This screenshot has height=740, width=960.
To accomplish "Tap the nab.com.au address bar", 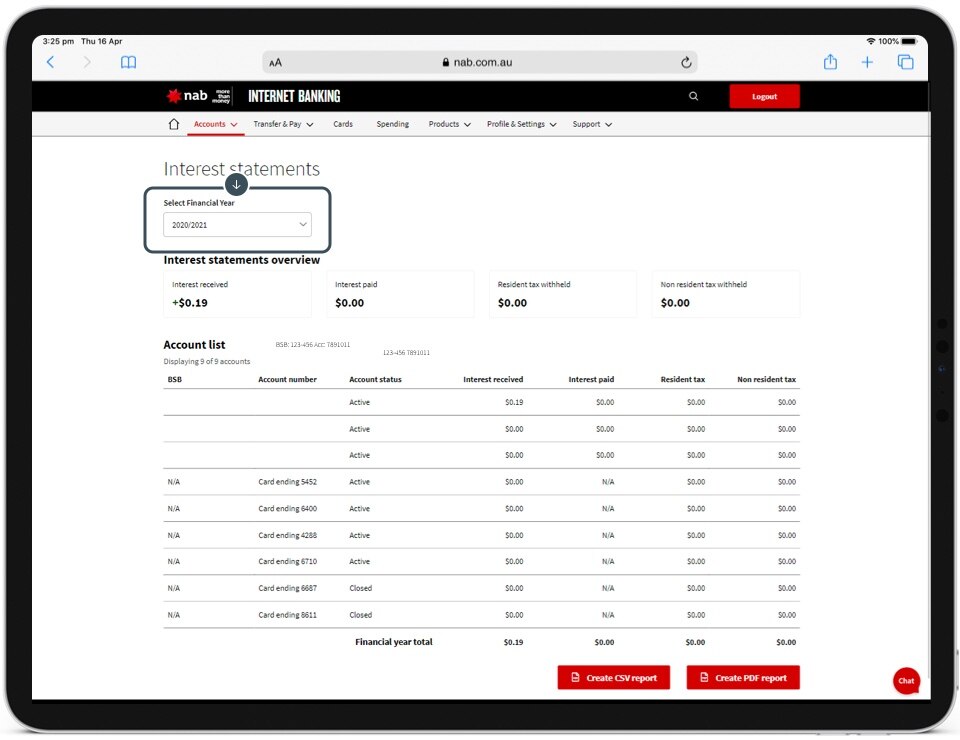I will tap(478, 62).
